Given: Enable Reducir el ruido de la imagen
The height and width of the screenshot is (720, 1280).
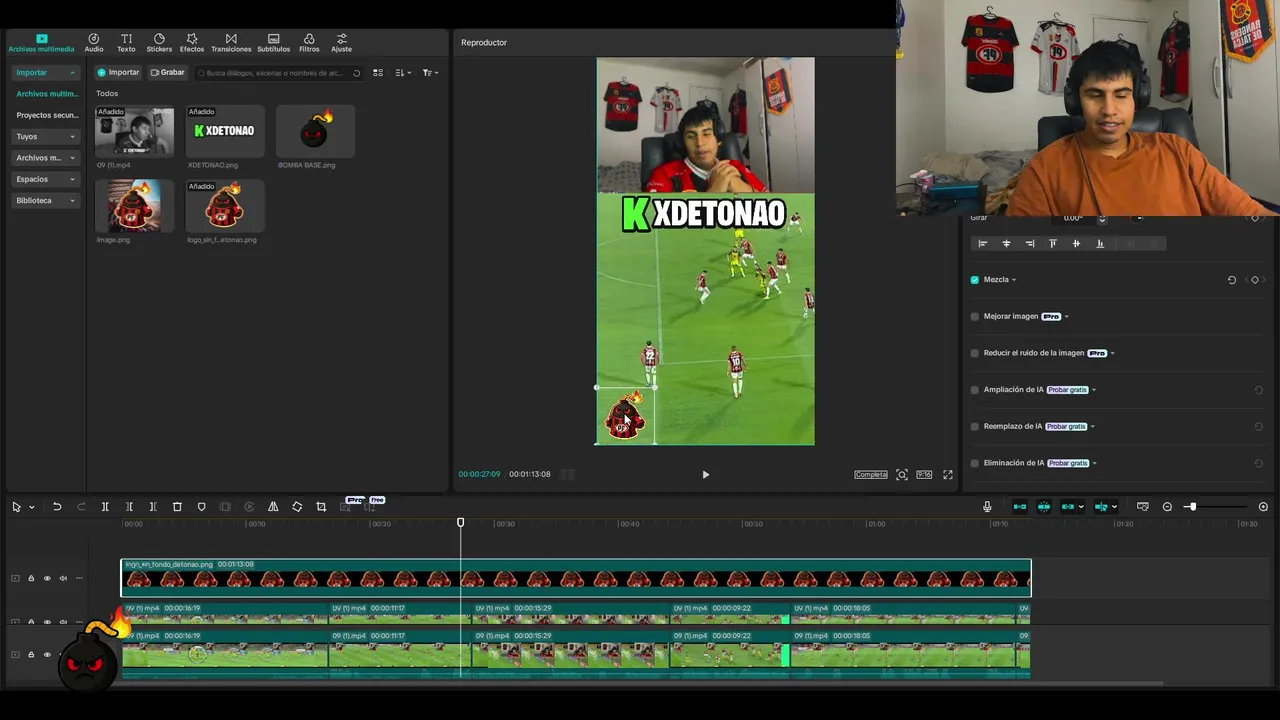Looking at the screenshot, I should (975, 353).
